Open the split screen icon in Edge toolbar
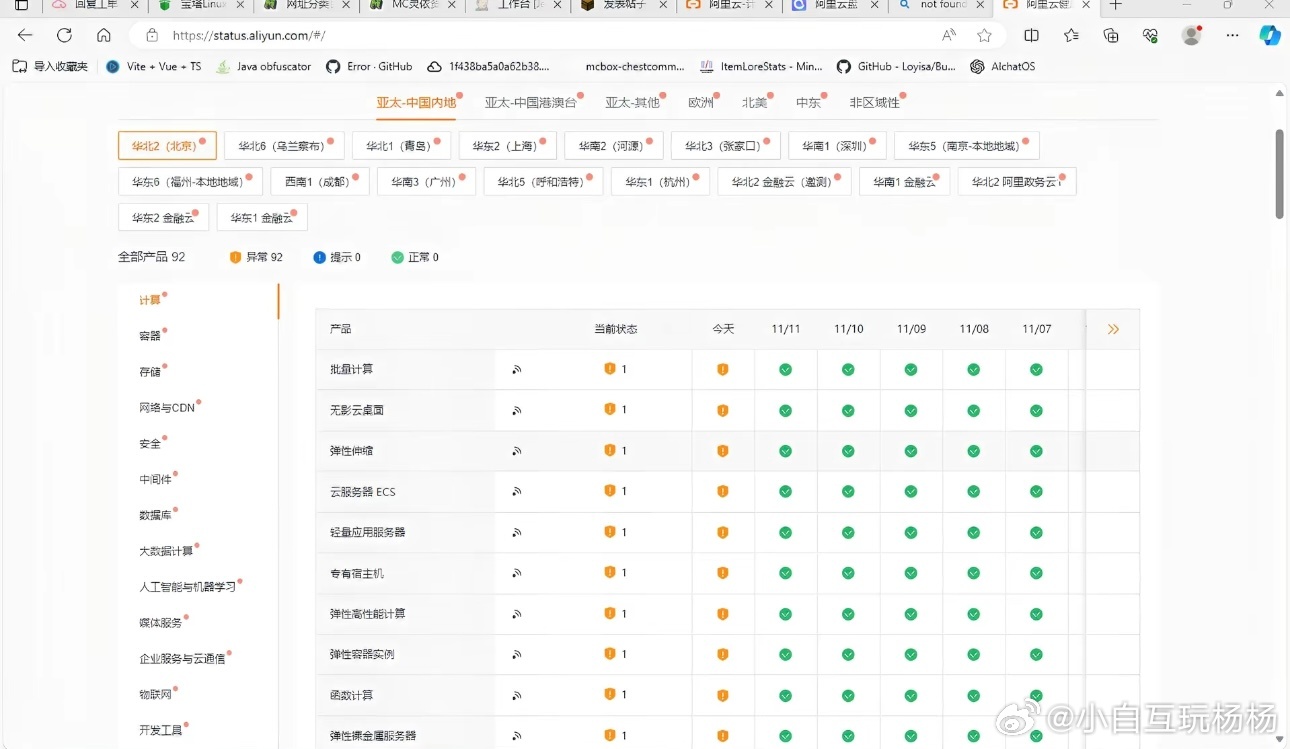 (x=1031, y=35)
